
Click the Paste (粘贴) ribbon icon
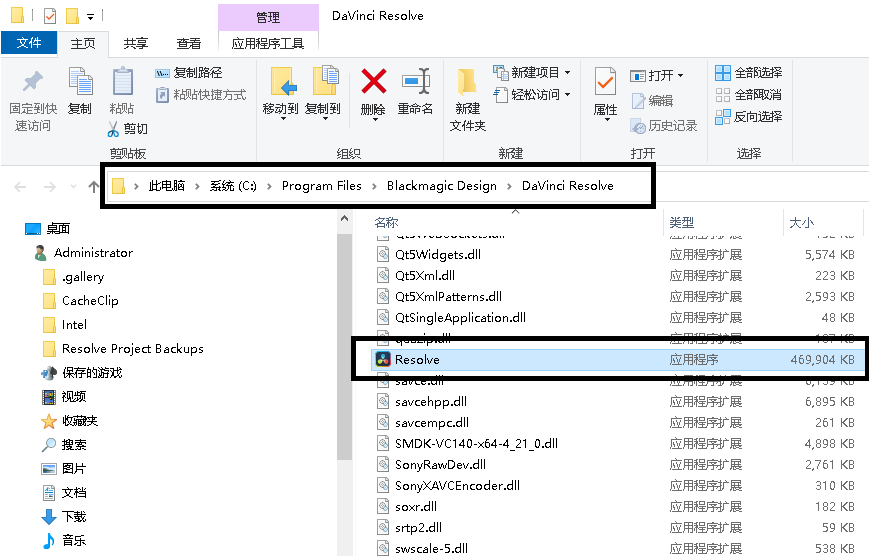pos(122,81)
